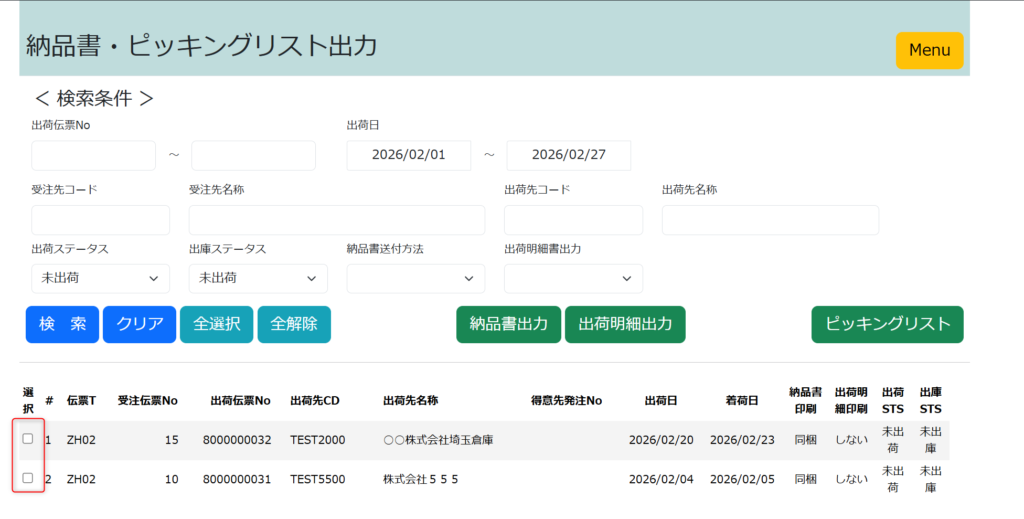Click the 出荷日 end date field 2026/02/27
The image size is (1024, 519).
568,155
